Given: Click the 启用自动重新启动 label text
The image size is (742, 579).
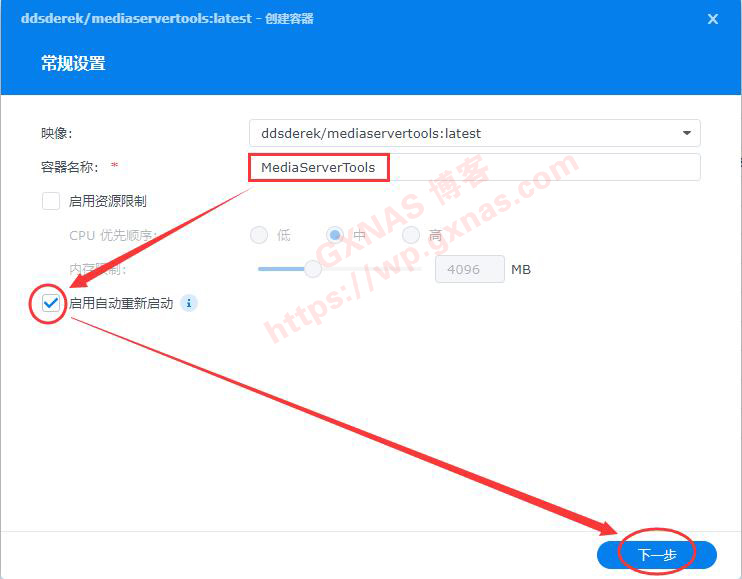Looking at the screenshot, I should (121, 303).
